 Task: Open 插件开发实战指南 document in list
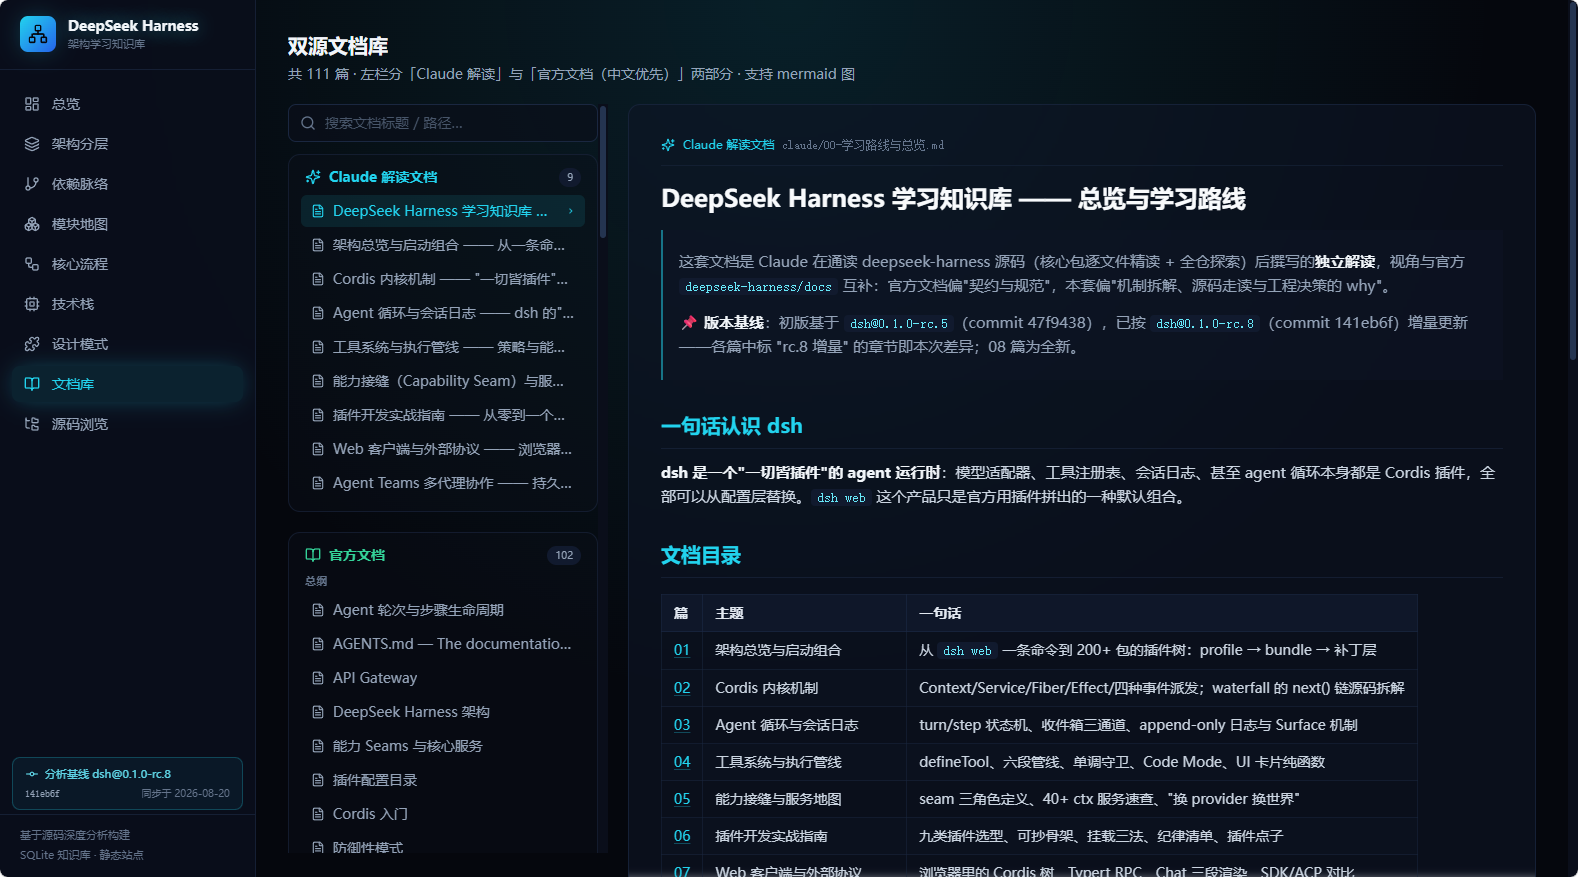pyautogui.click(x=443, y=415)
